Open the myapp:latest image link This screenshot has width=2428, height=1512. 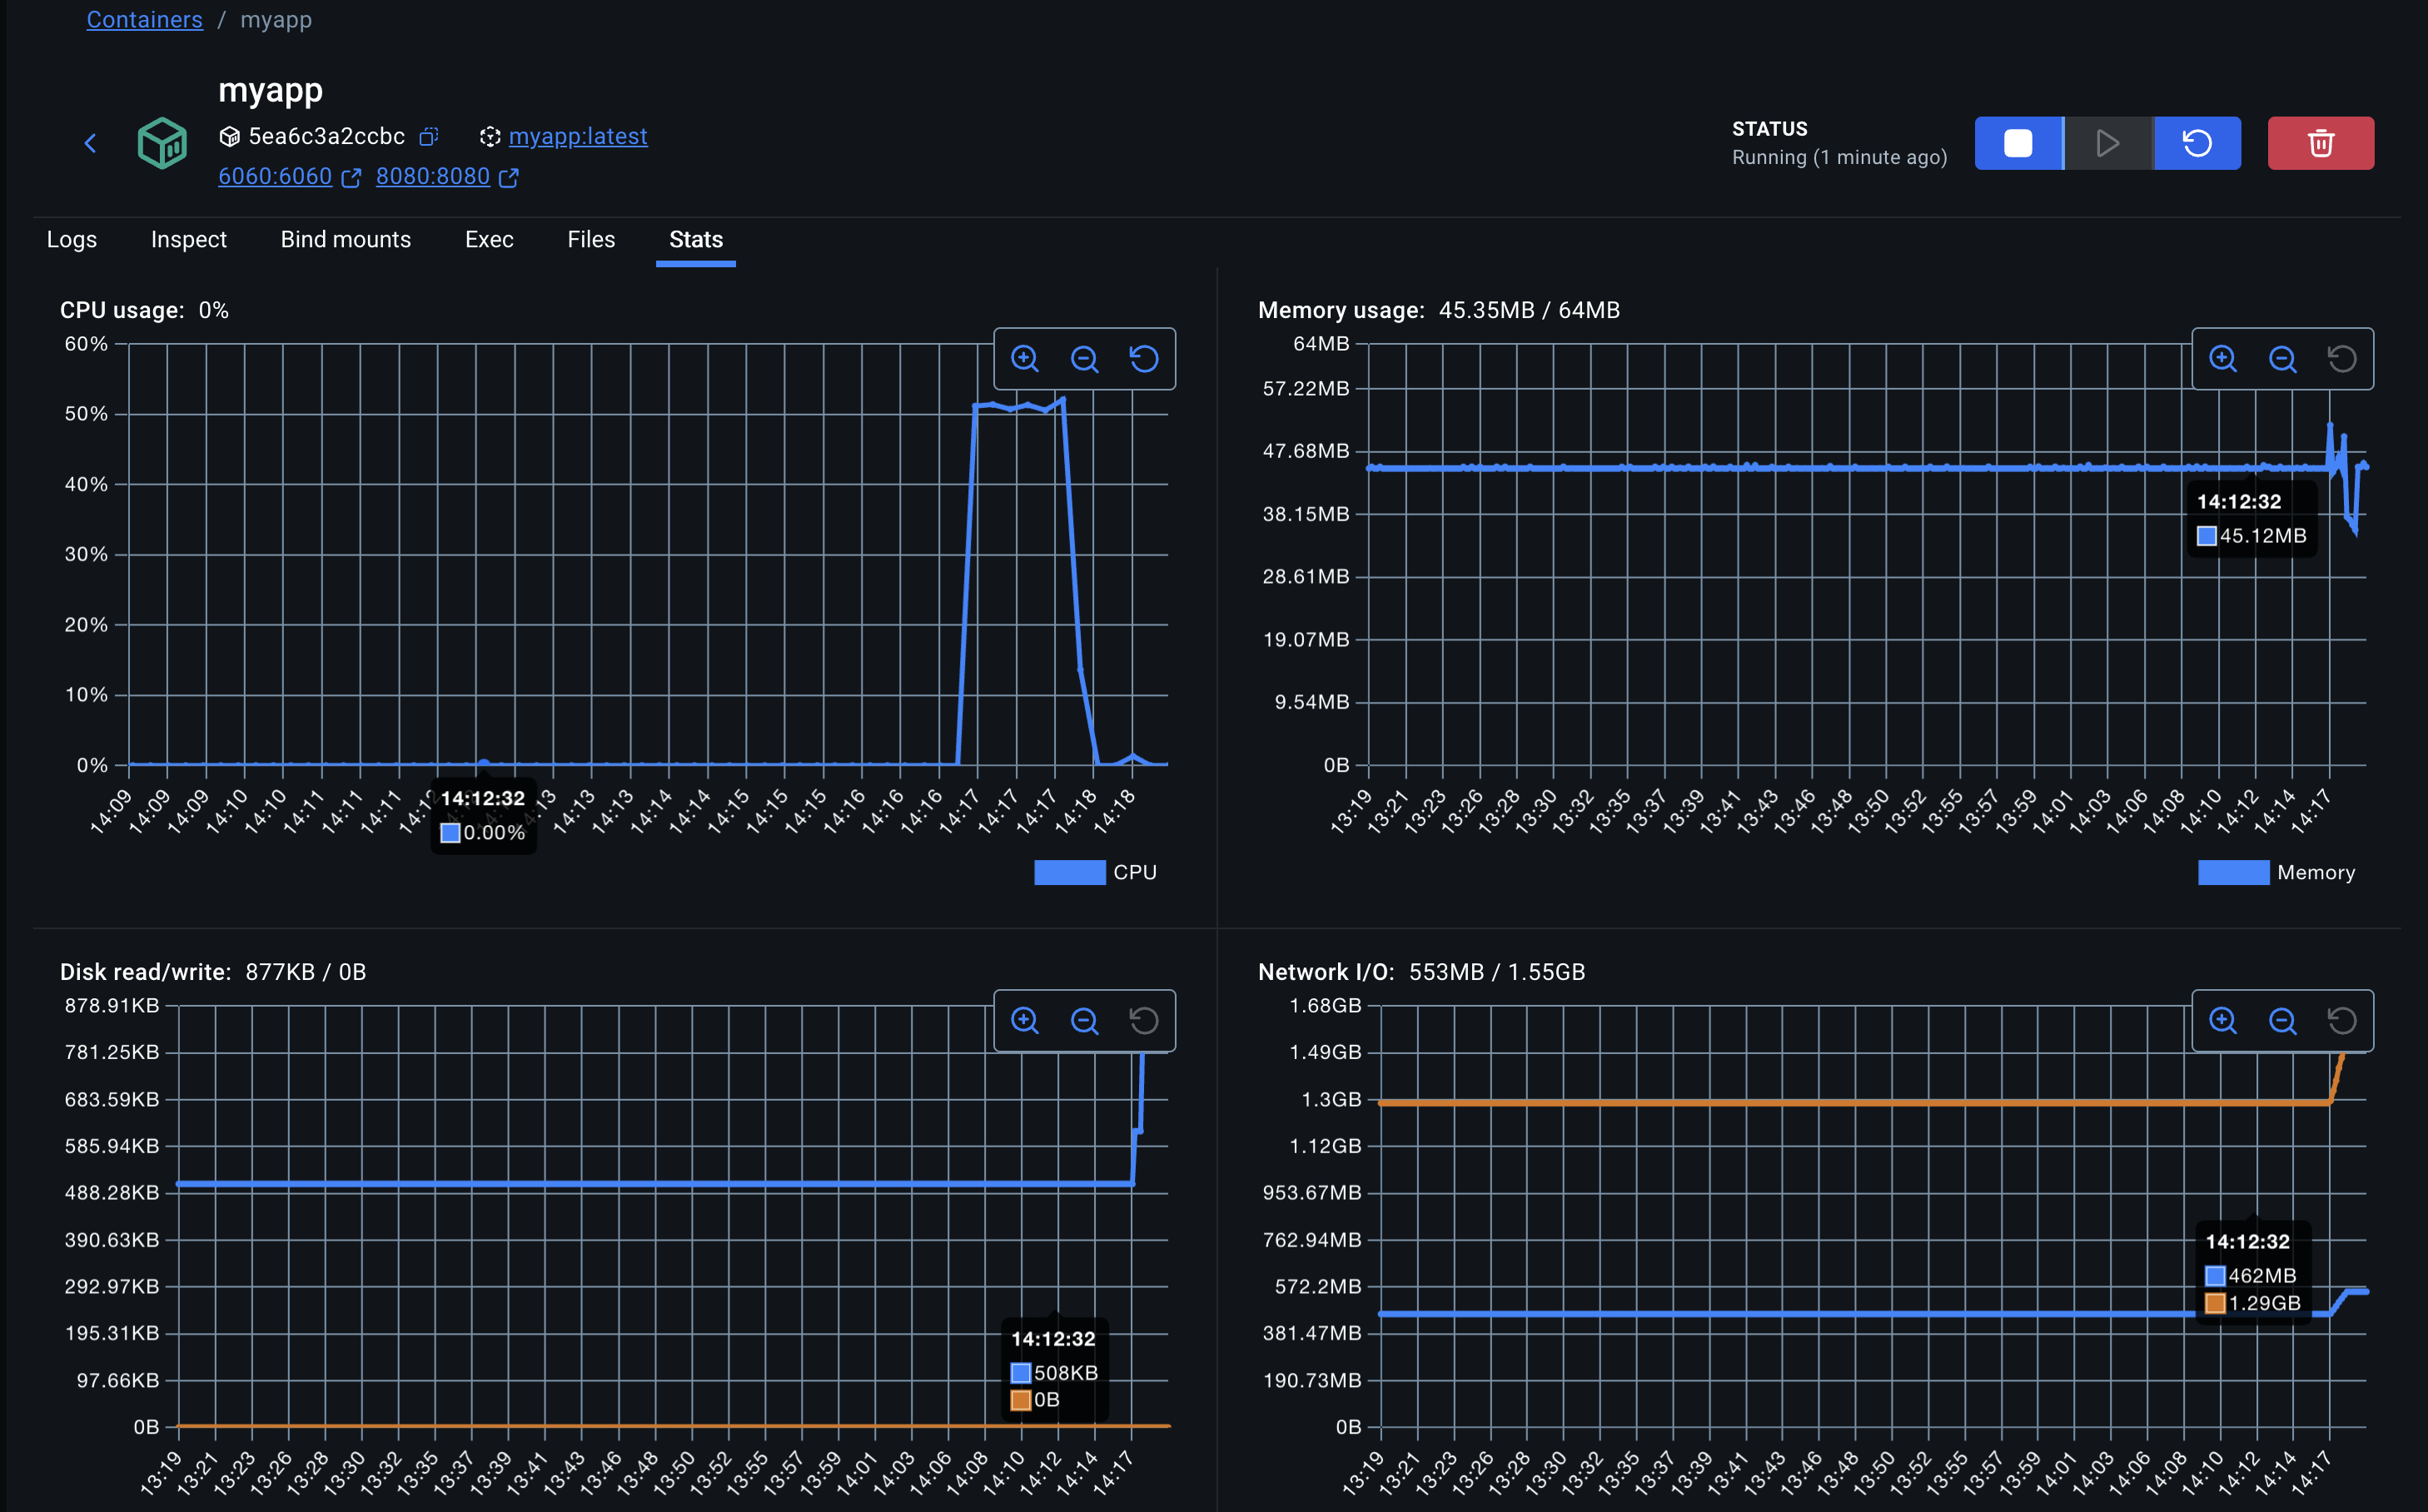pos(578,136)
